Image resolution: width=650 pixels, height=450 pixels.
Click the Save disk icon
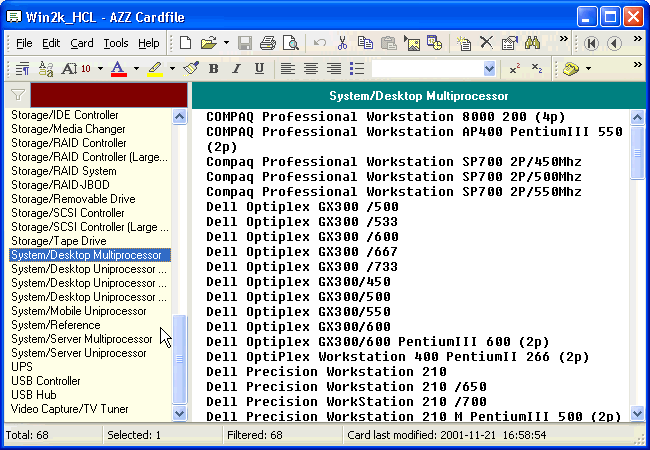[x=245, y=43]
